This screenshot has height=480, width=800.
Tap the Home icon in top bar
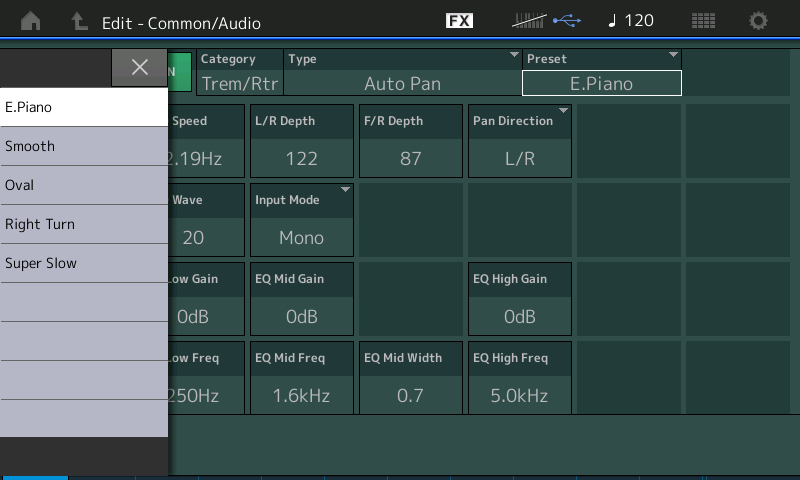pos(31,21)
